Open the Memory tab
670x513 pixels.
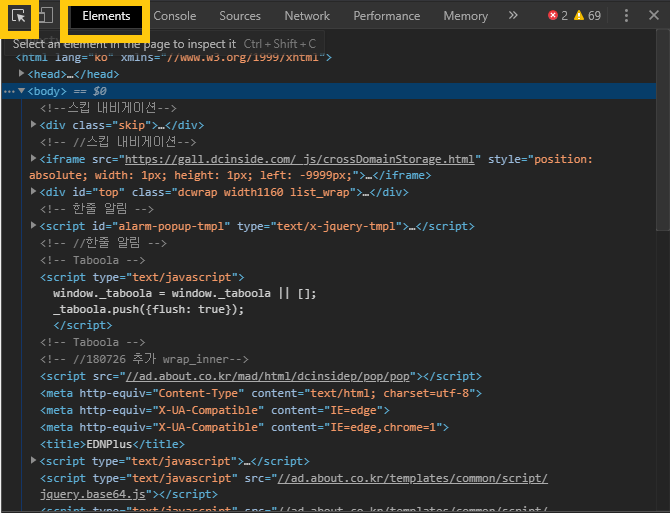tap(465, 16)
